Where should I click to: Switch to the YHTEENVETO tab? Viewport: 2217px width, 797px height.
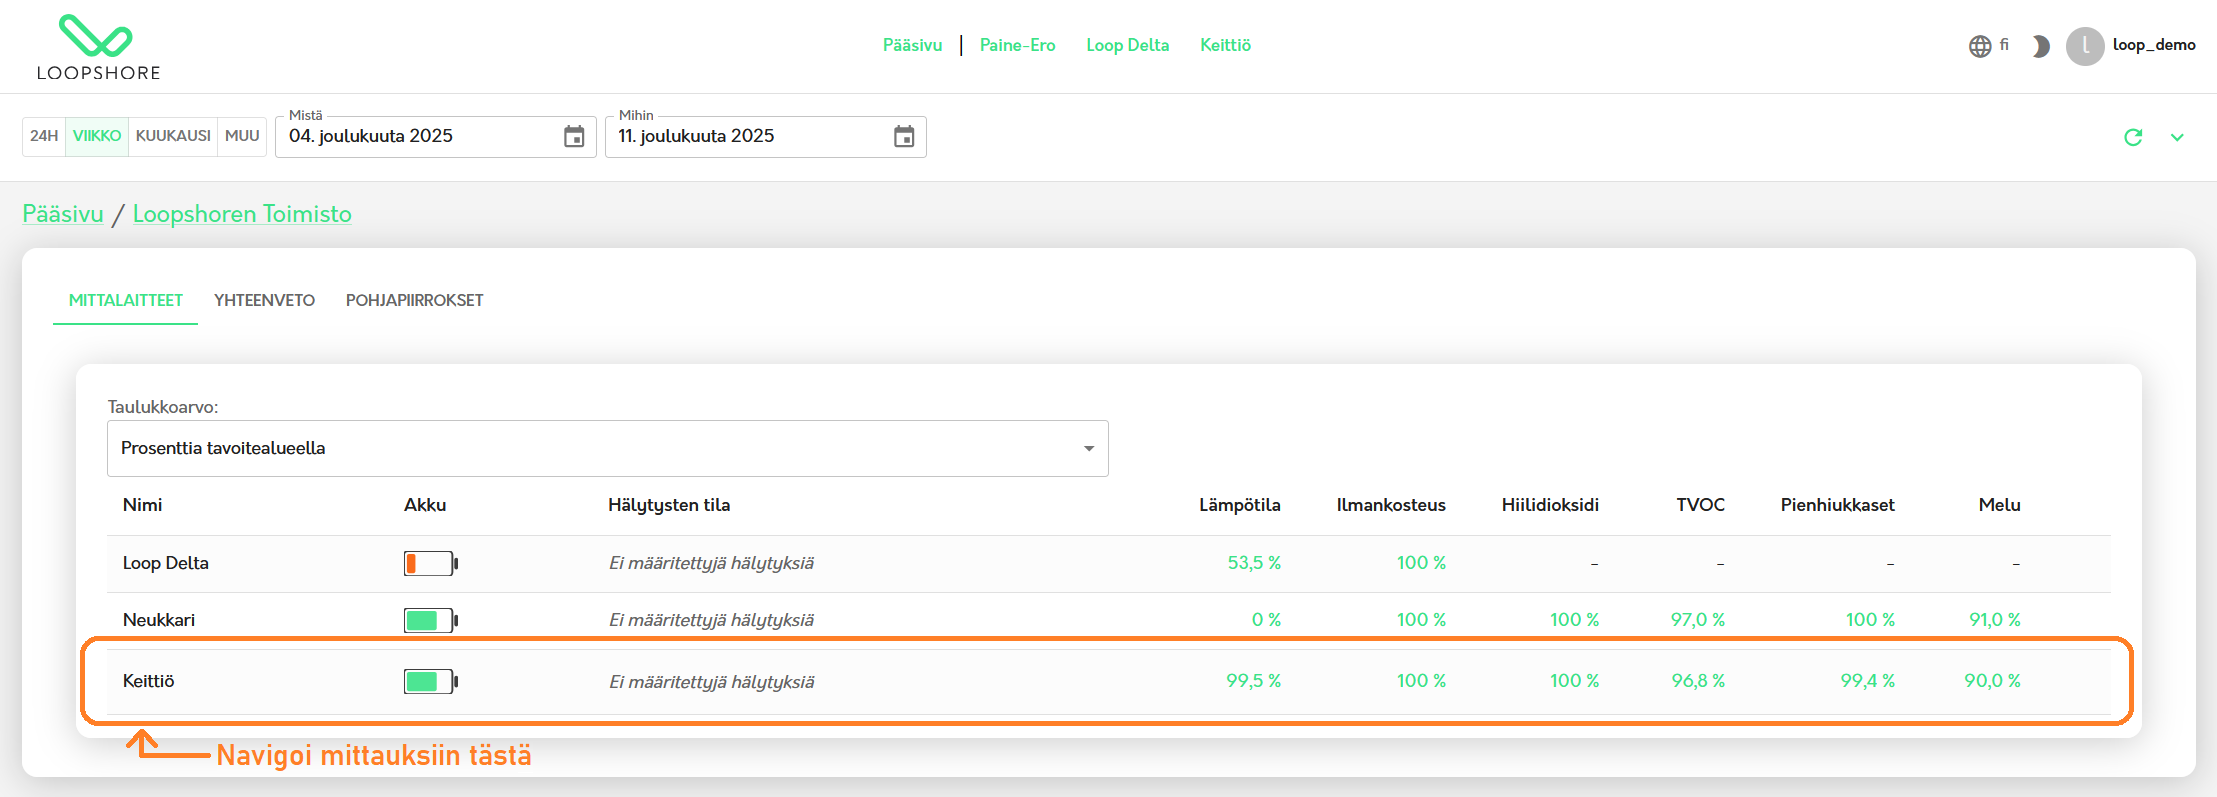264,300
